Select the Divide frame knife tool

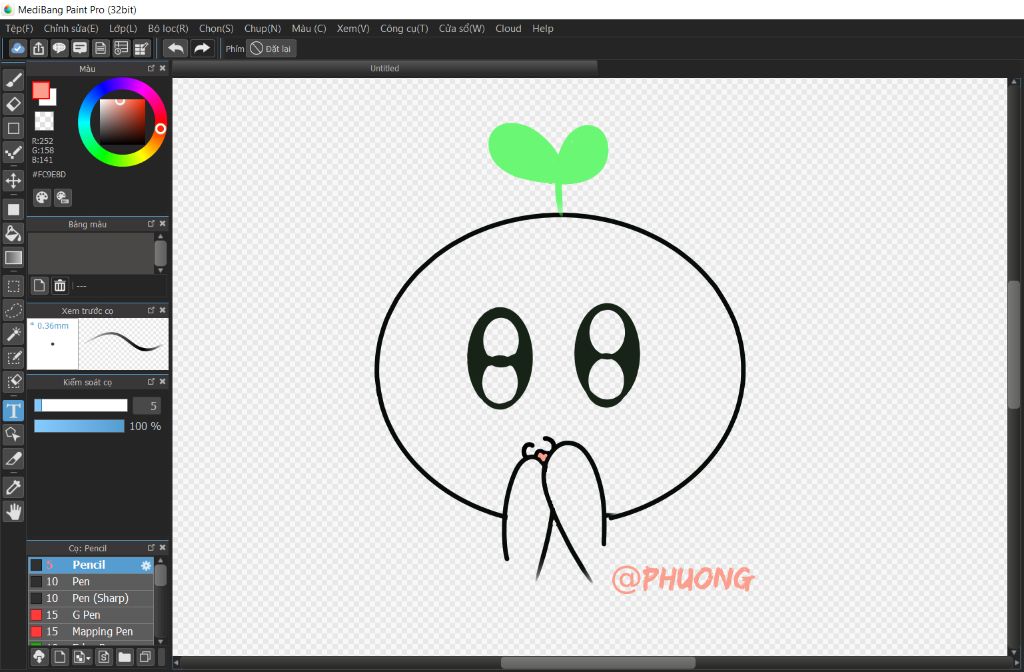point(13,459)
